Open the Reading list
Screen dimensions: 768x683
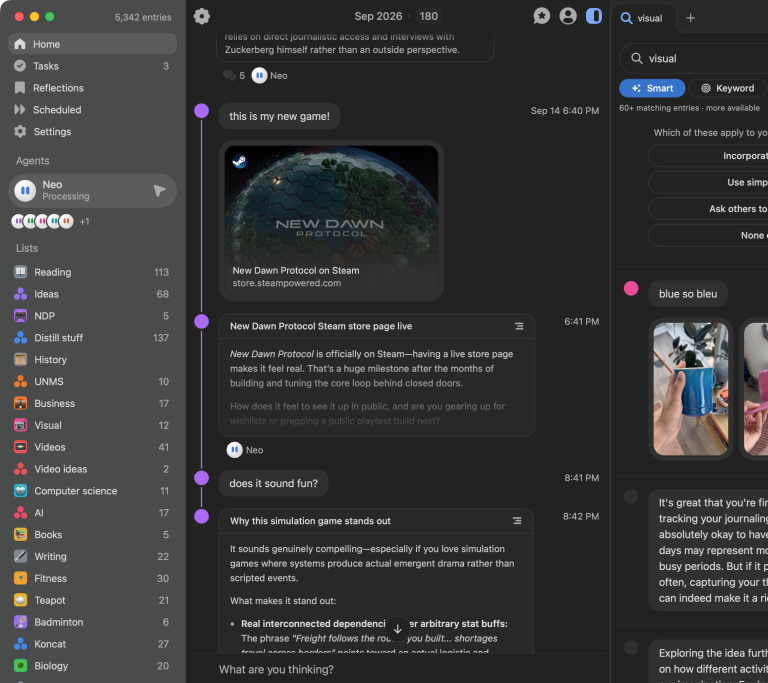pos(93,272)
